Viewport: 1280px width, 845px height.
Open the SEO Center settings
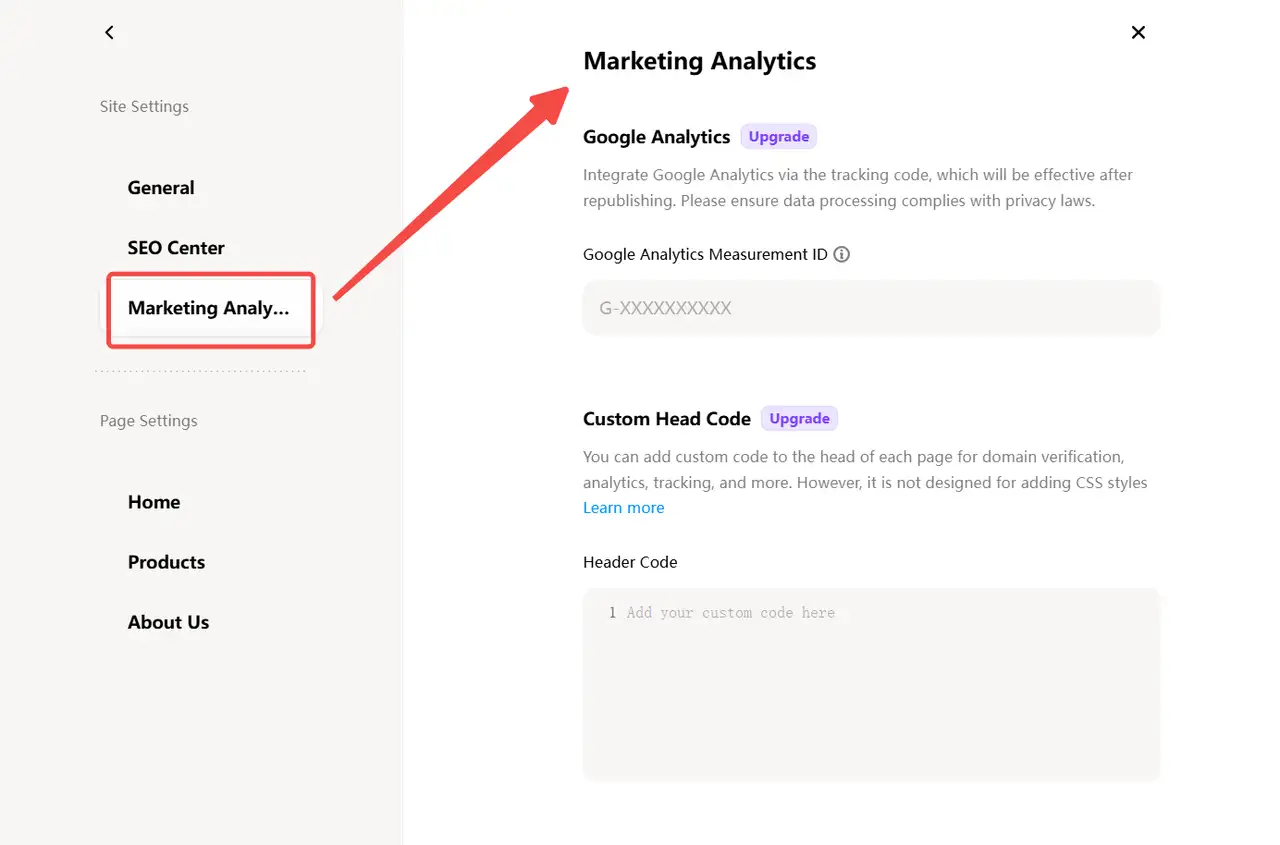pos(176,248)
